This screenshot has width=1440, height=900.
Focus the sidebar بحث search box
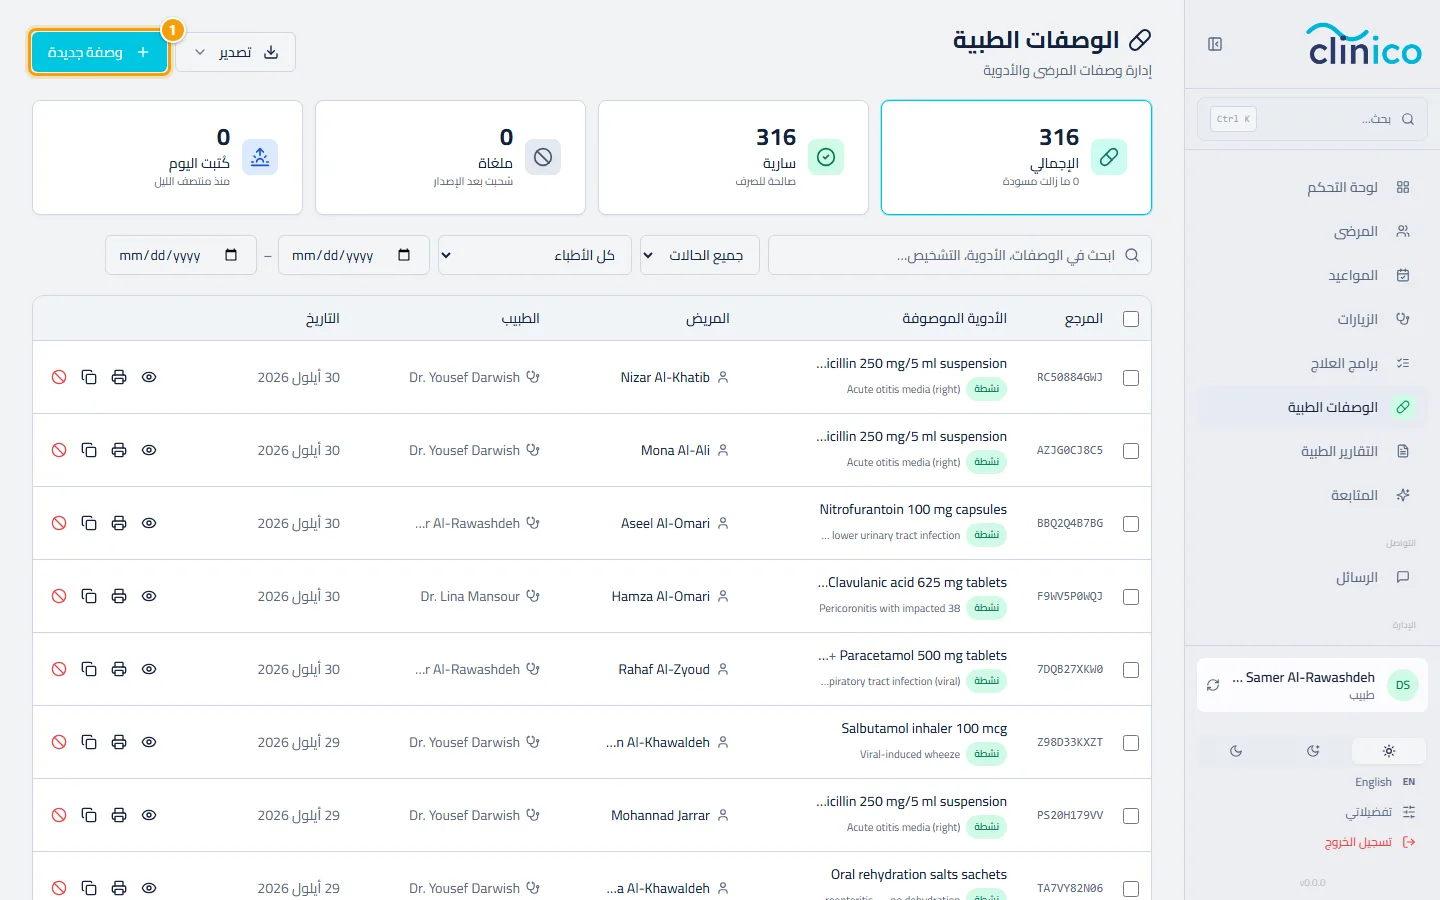tap(1311, 119)
